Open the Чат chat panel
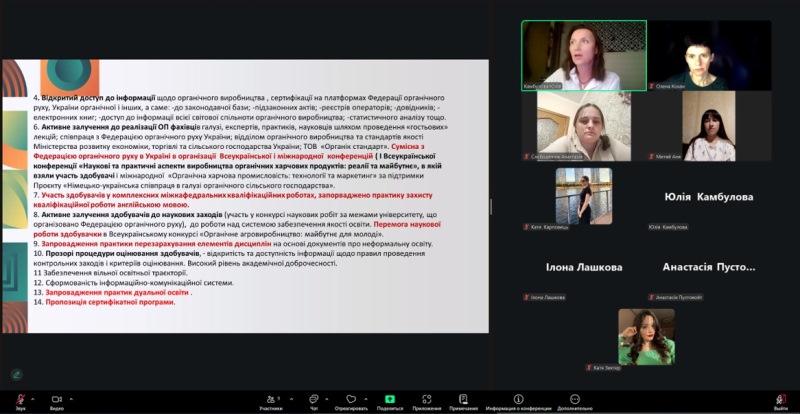 point(314,402)
